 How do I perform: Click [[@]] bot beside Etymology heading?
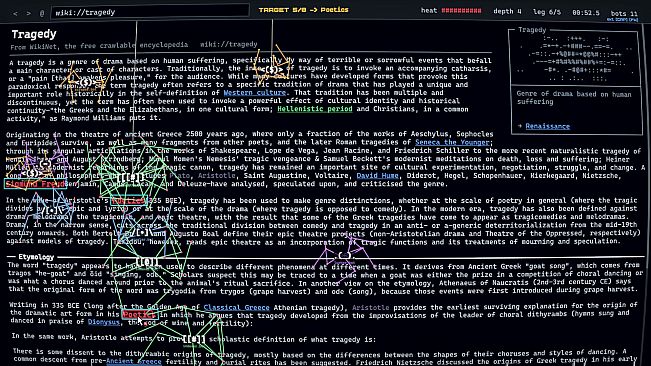pos(147,262)
